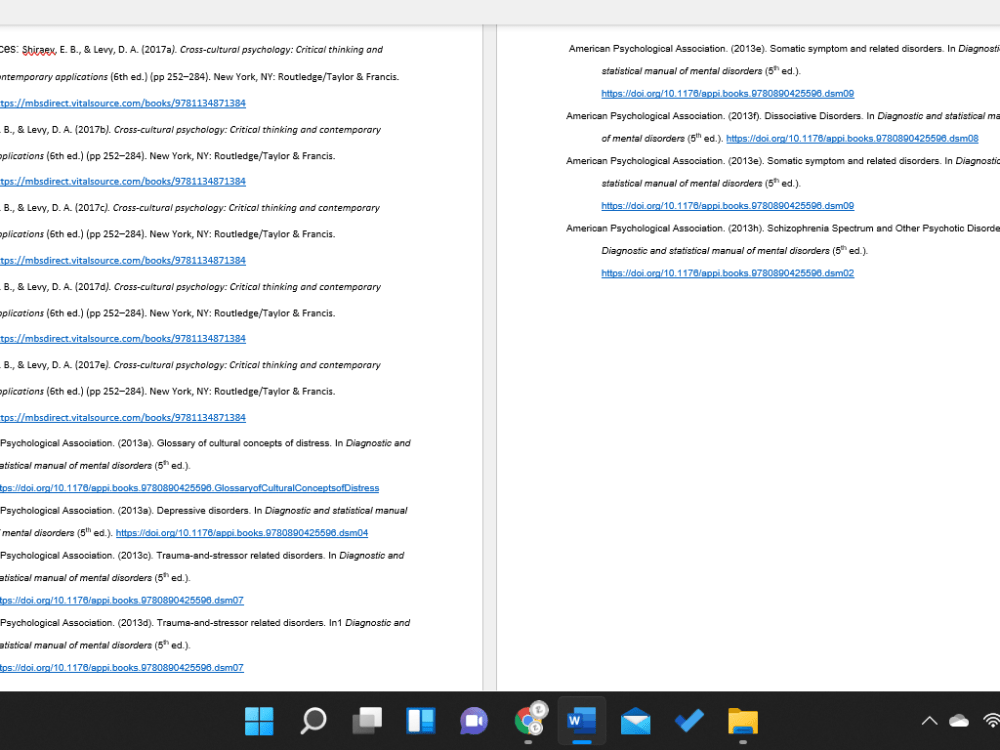1000x750 pixels.
Task: Open the Mail app
Action: (x=635, y=721)
